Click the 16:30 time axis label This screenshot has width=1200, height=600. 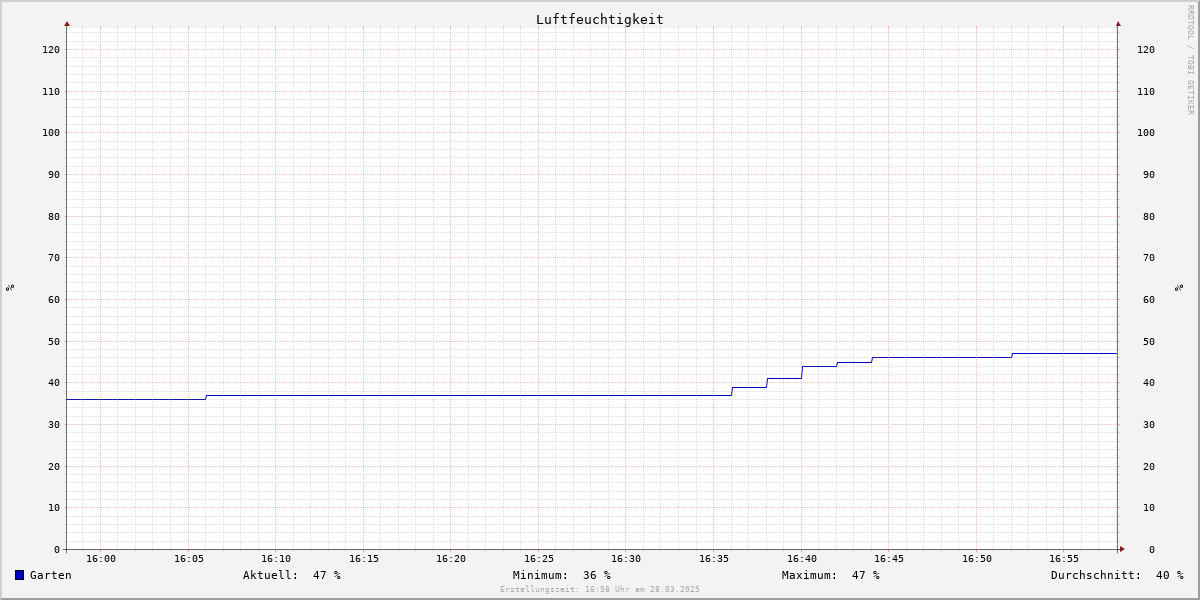point(626,559)
